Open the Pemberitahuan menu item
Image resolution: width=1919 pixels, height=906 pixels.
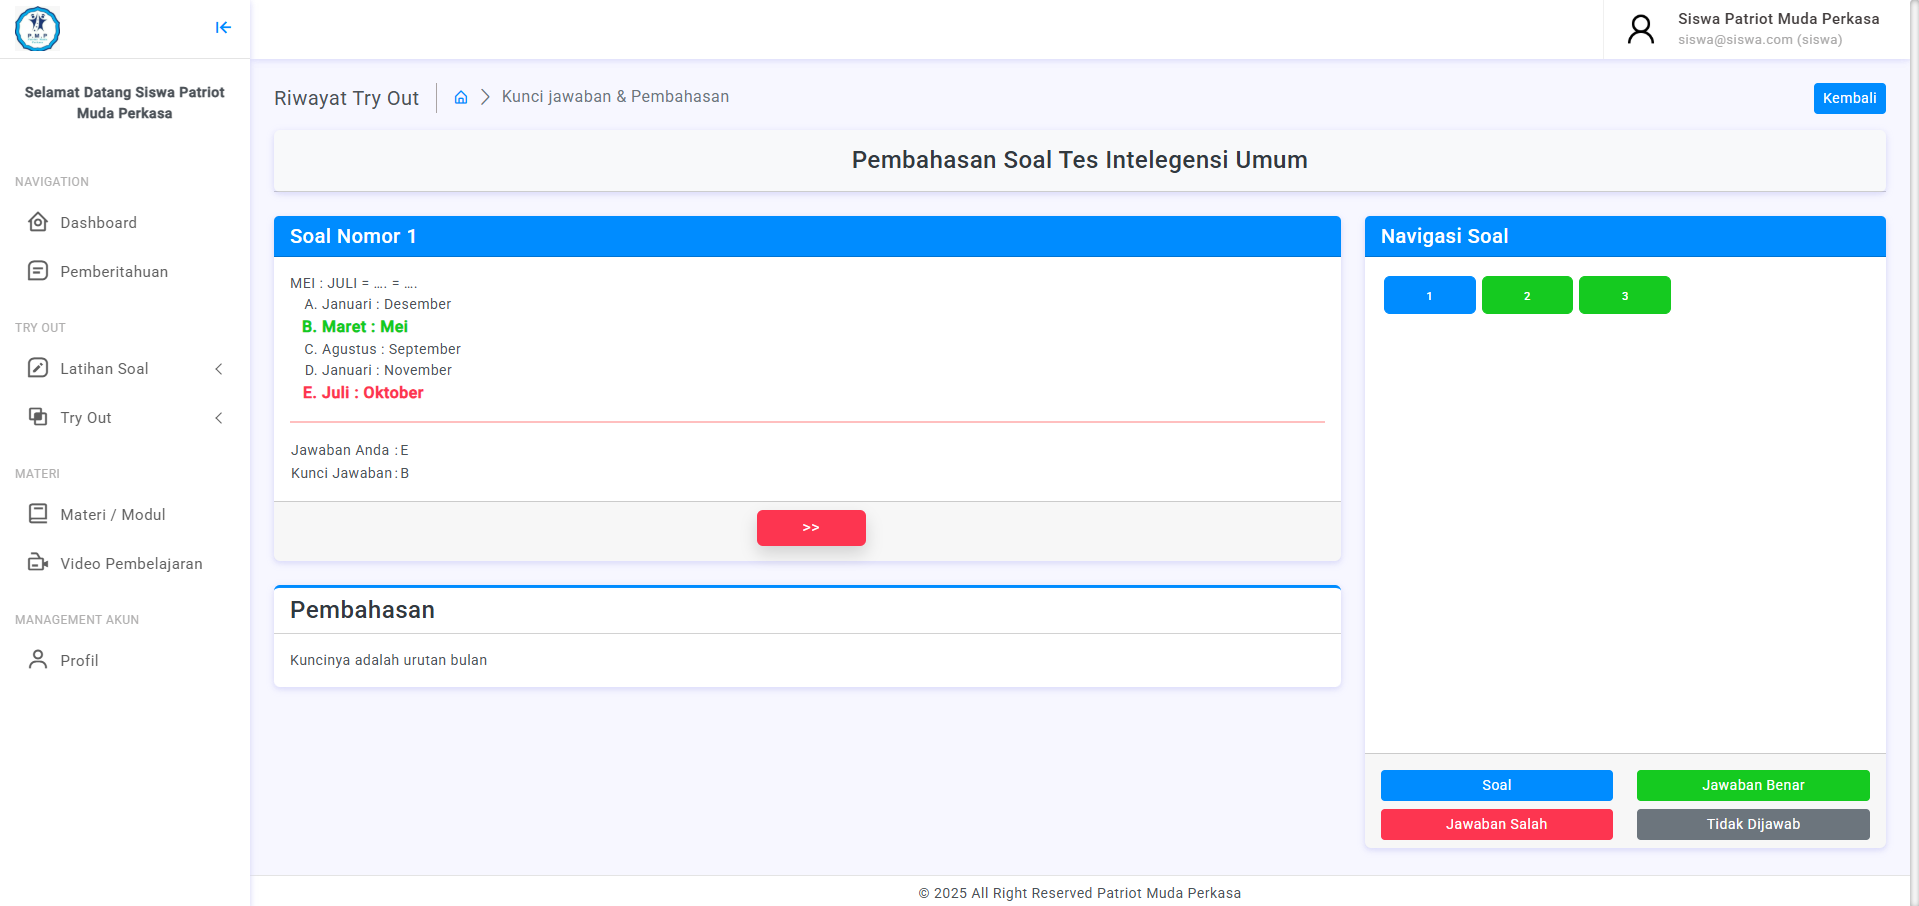pyautogui.click(x=125, y=271)
